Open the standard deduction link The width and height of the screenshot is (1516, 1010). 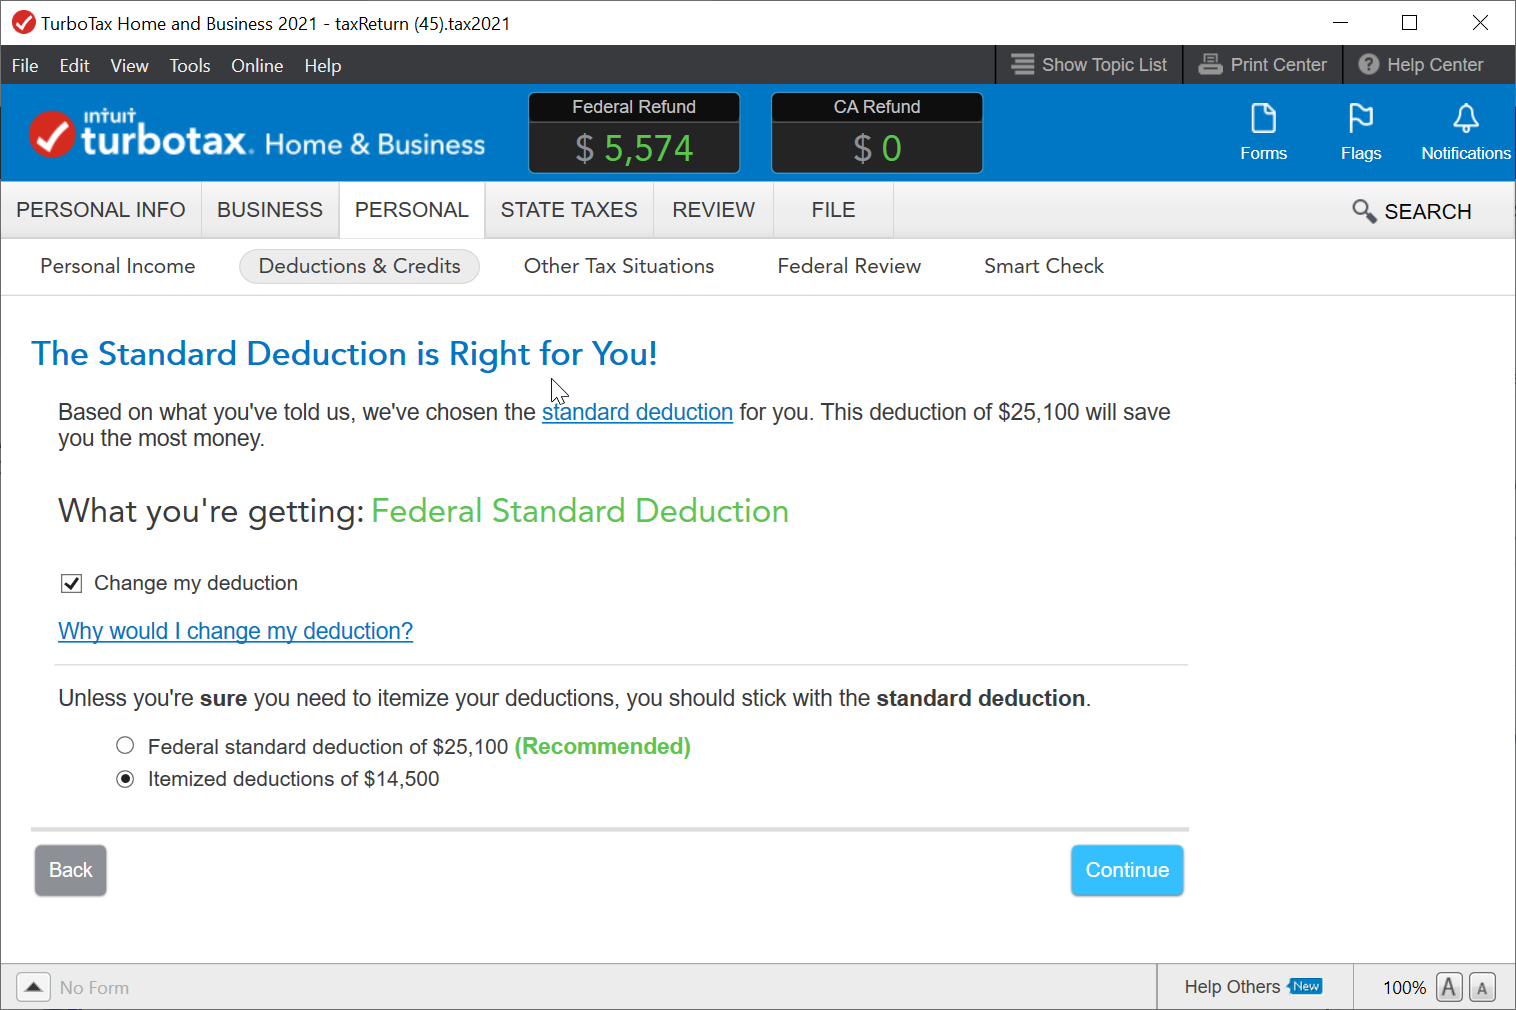(637, 412)
